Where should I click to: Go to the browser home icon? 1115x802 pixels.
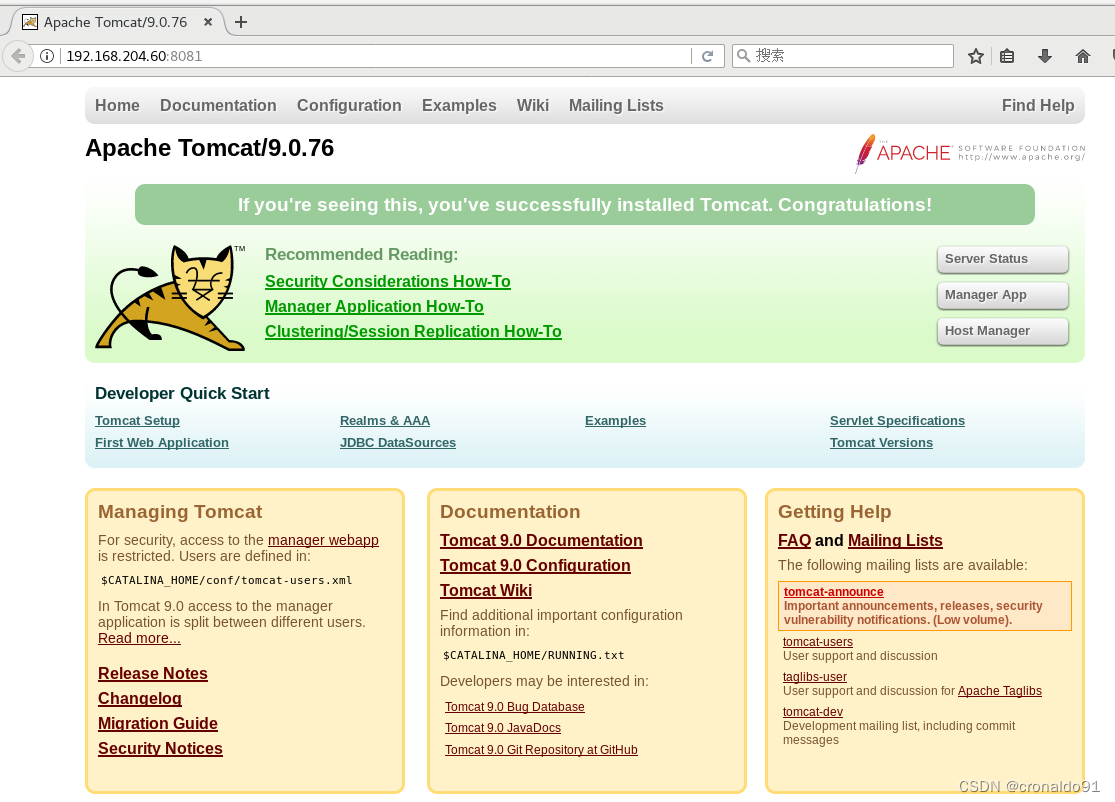1082,56
